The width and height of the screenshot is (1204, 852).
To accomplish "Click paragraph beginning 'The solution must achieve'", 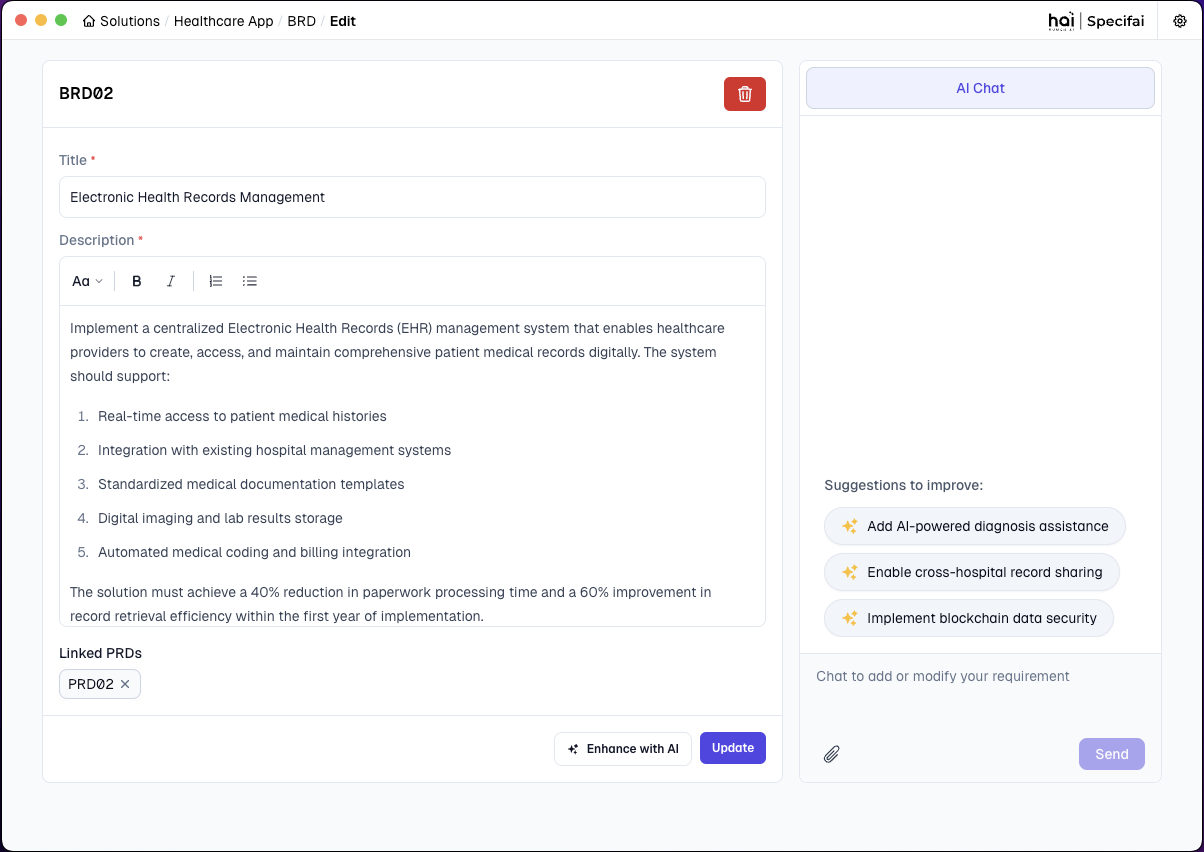I will pos(391,604).
